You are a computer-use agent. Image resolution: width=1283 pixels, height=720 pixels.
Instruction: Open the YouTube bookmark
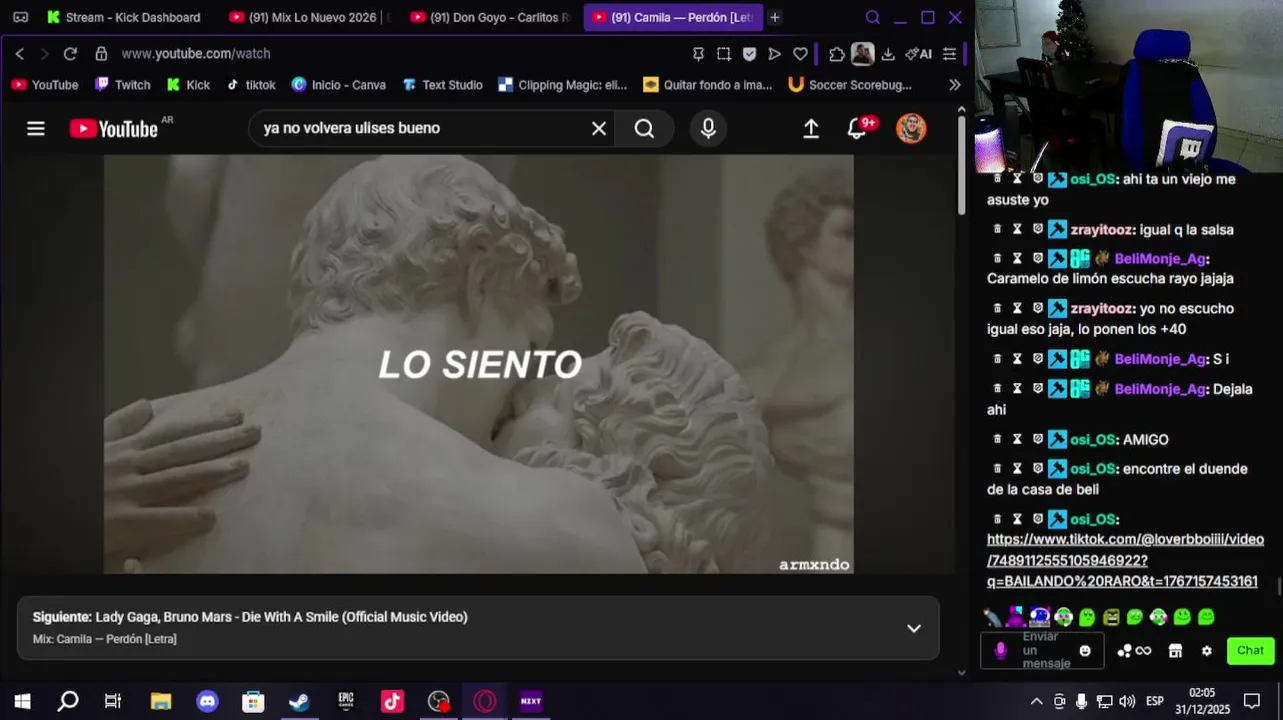pos(45,85)
